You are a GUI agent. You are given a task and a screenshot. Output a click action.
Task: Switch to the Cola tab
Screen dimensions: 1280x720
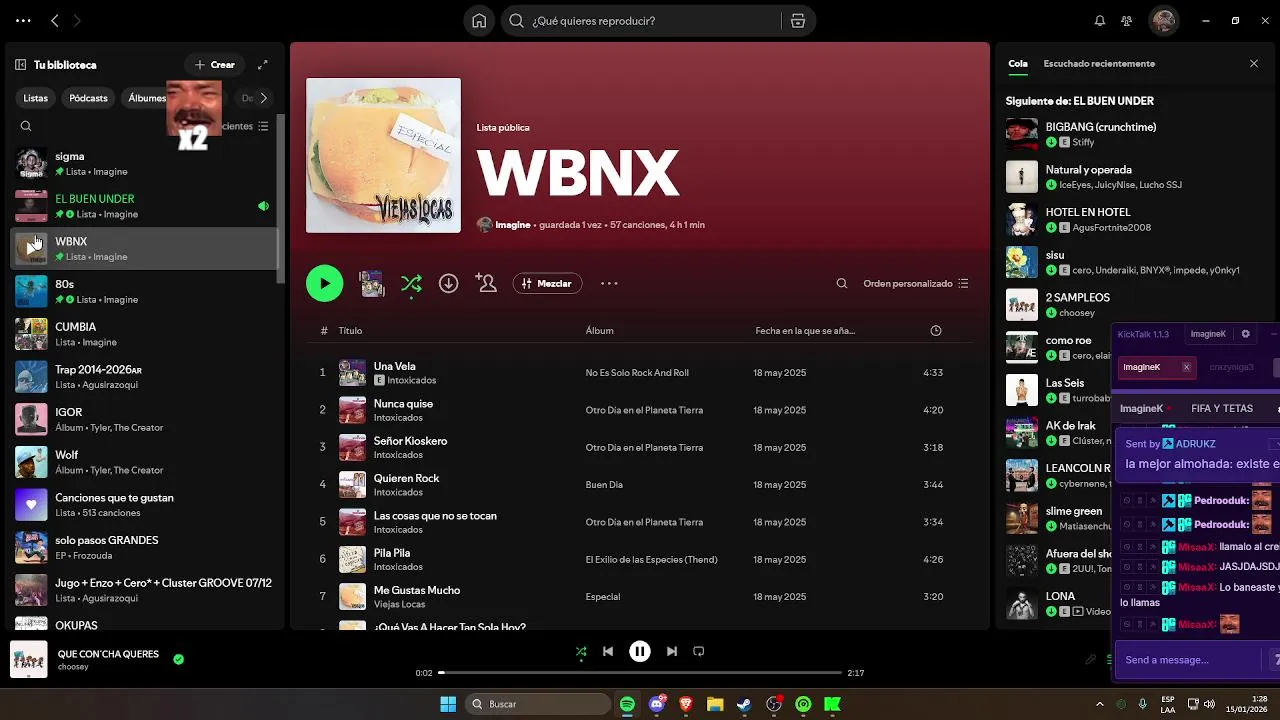[1018, 64]
